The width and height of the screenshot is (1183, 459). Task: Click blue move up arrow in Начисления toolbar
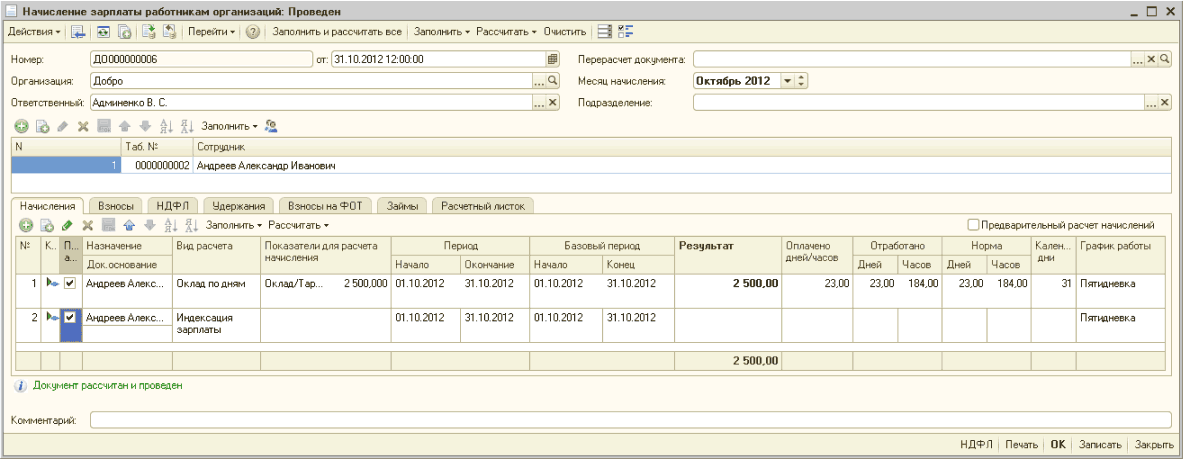pos(129,225)
